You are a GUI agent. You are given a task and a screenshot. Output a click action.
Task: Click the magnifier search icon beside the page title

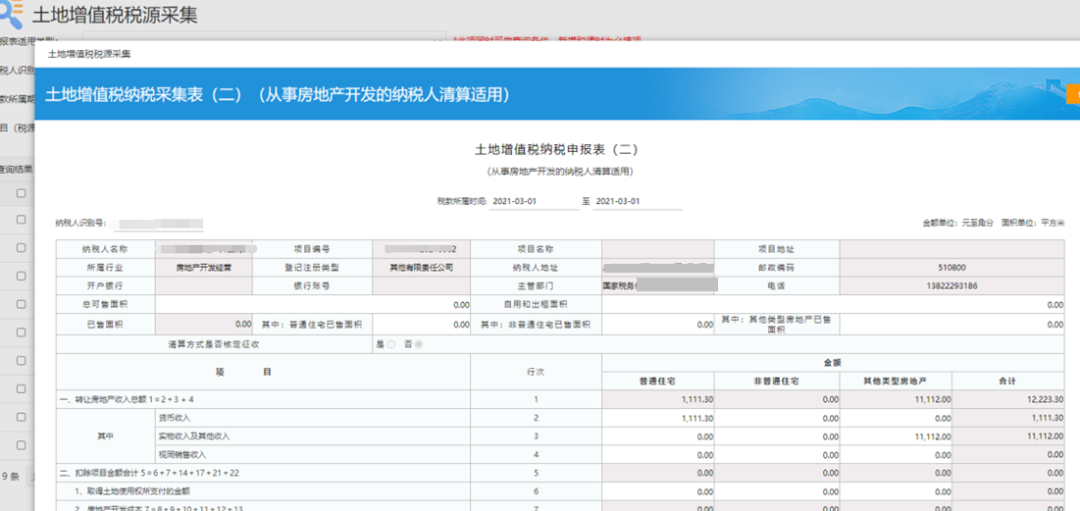[x=12, y=14]
